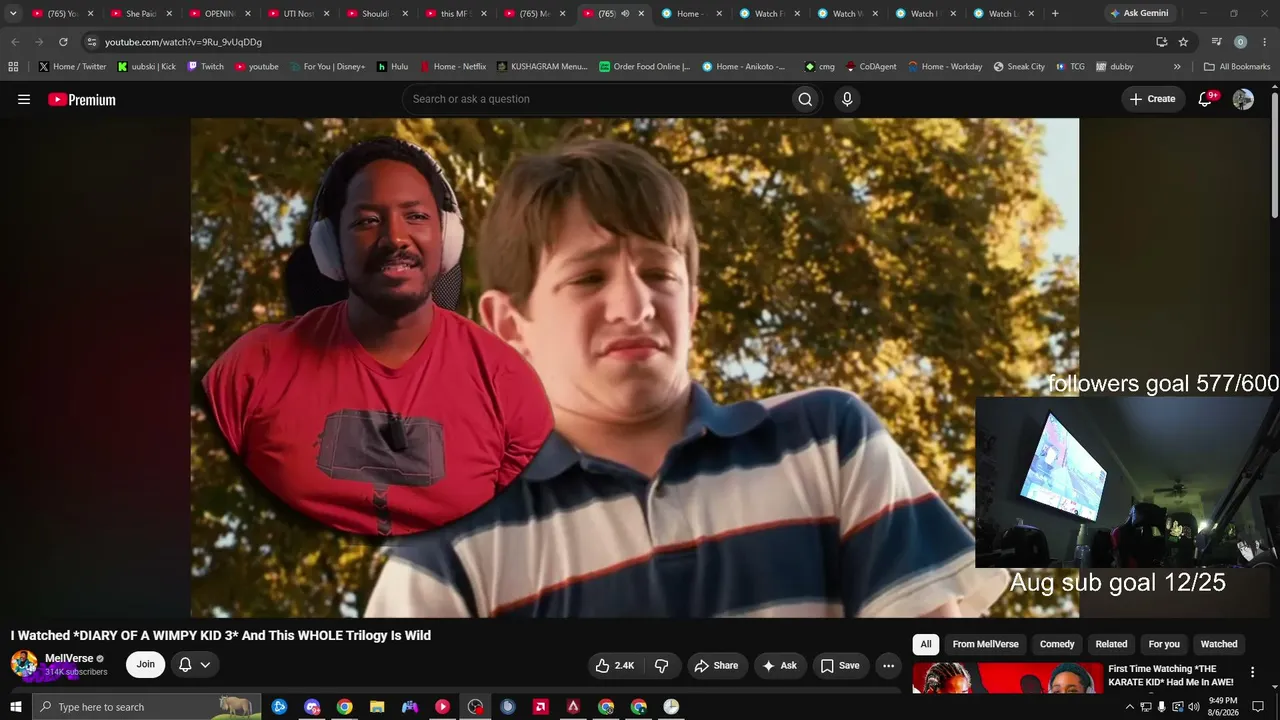Open the YouTube guide hamburger menu
This screenshot has height=720, width=1280.
24,99
